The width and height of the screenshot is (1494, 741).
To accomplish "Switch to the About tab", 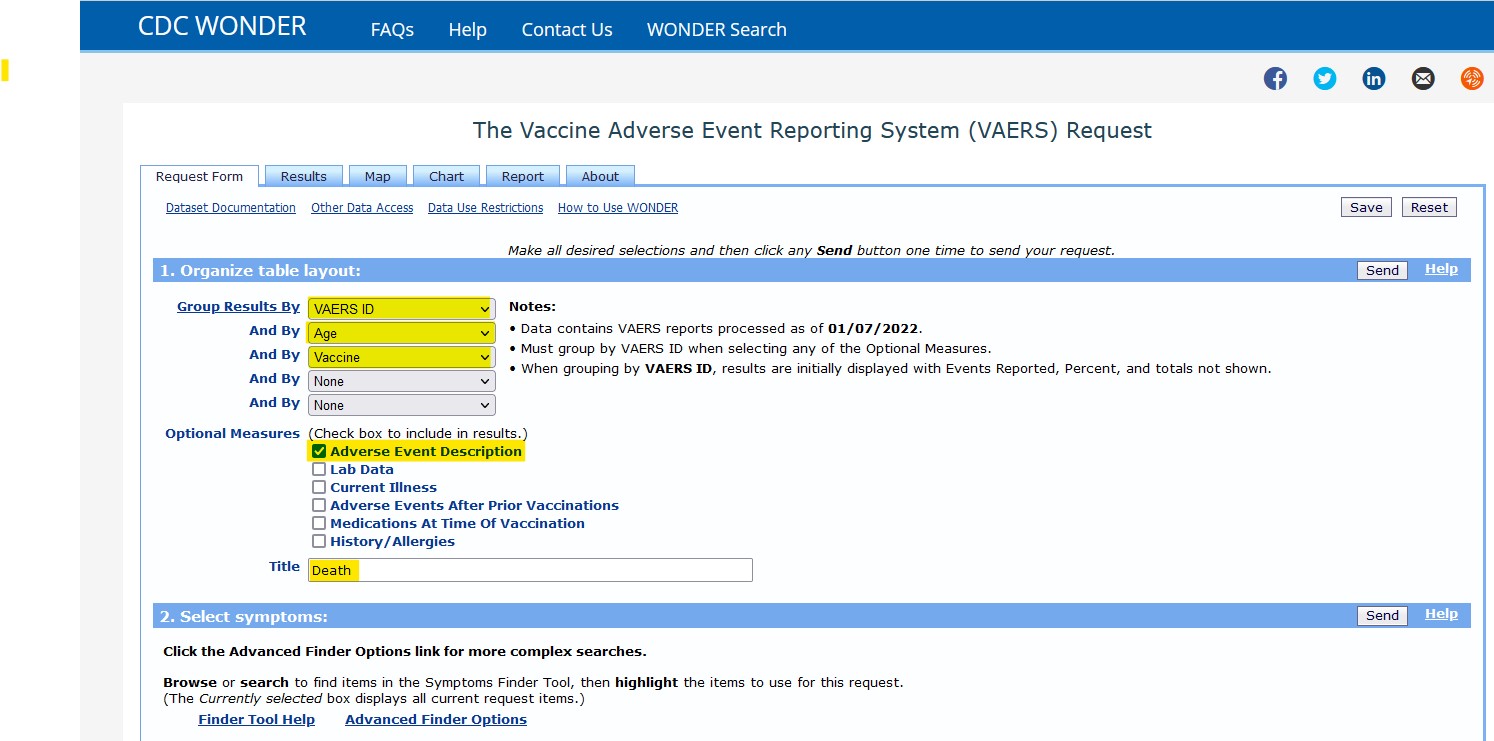I will 600,176.
